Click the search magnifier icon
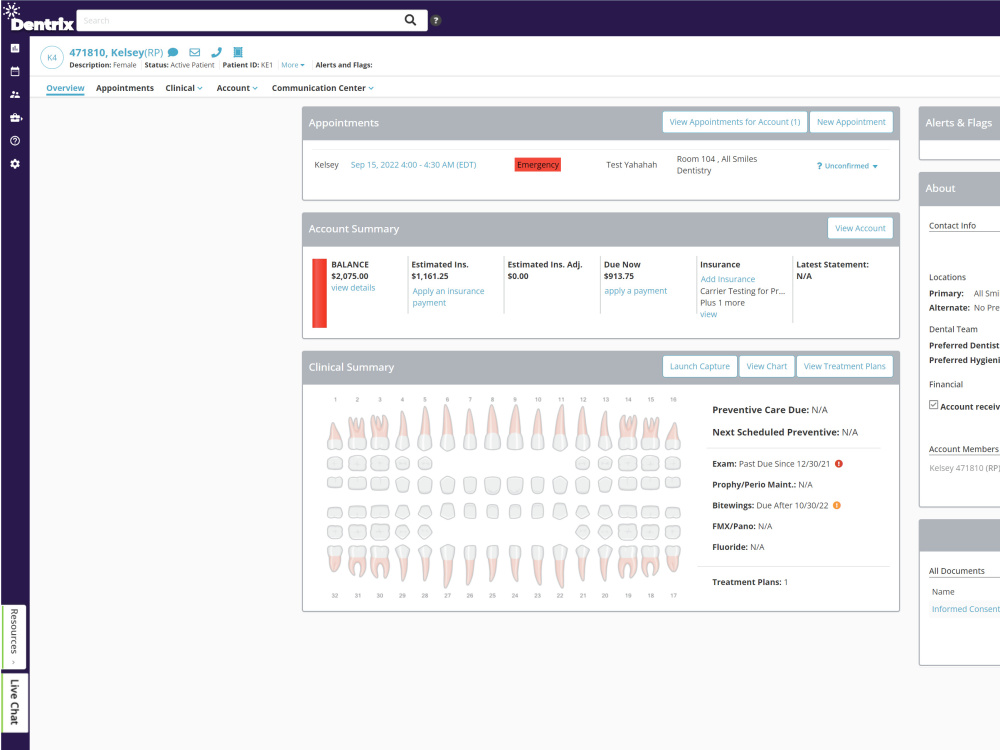 click(410, 20)
